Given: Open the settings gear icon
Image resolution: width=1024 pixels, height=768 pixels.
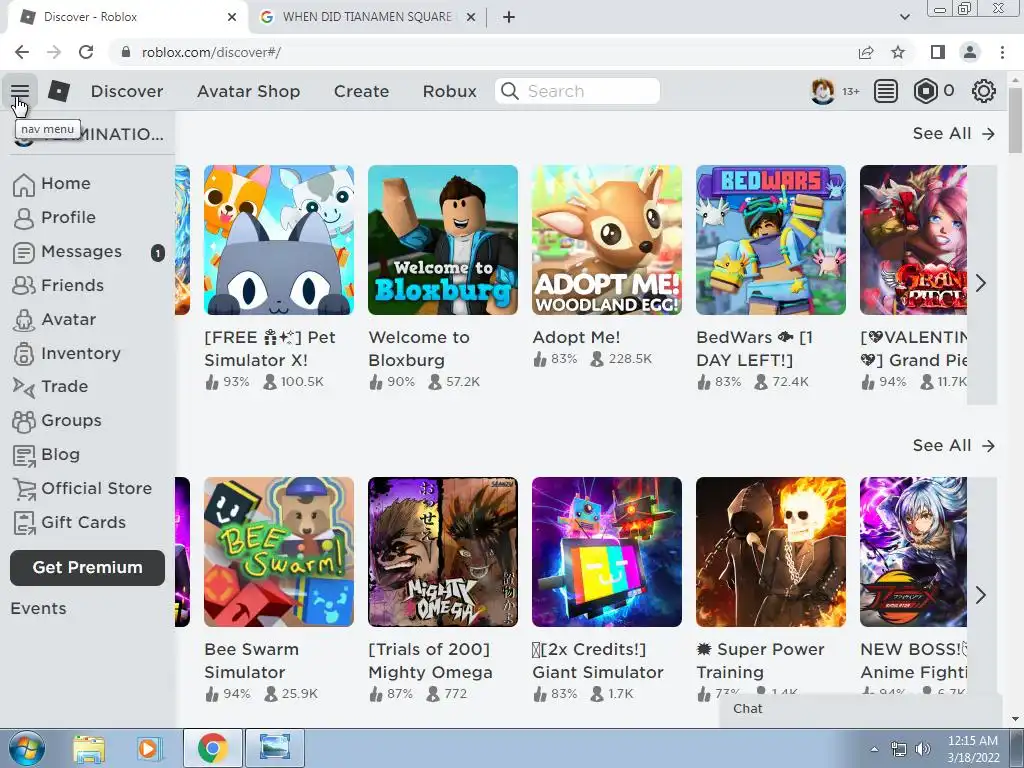Looking at the screenshot, I should pos(984,91).
